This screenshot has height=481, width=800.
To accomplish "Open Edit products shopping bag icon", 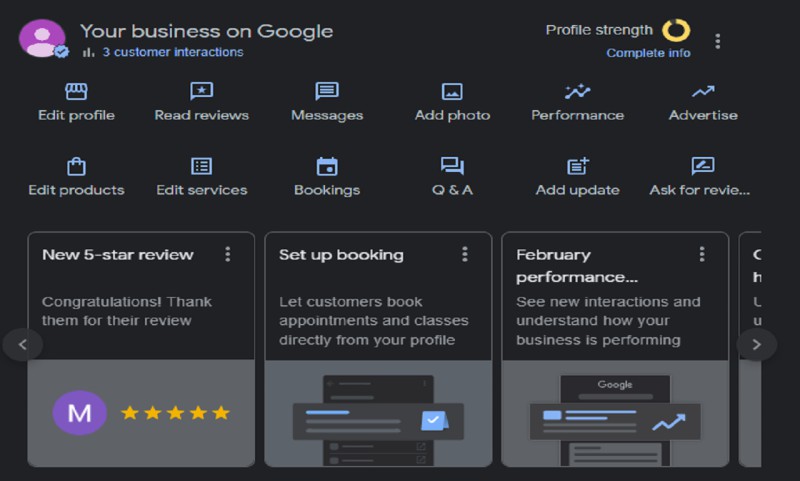I will coord(76,166).
